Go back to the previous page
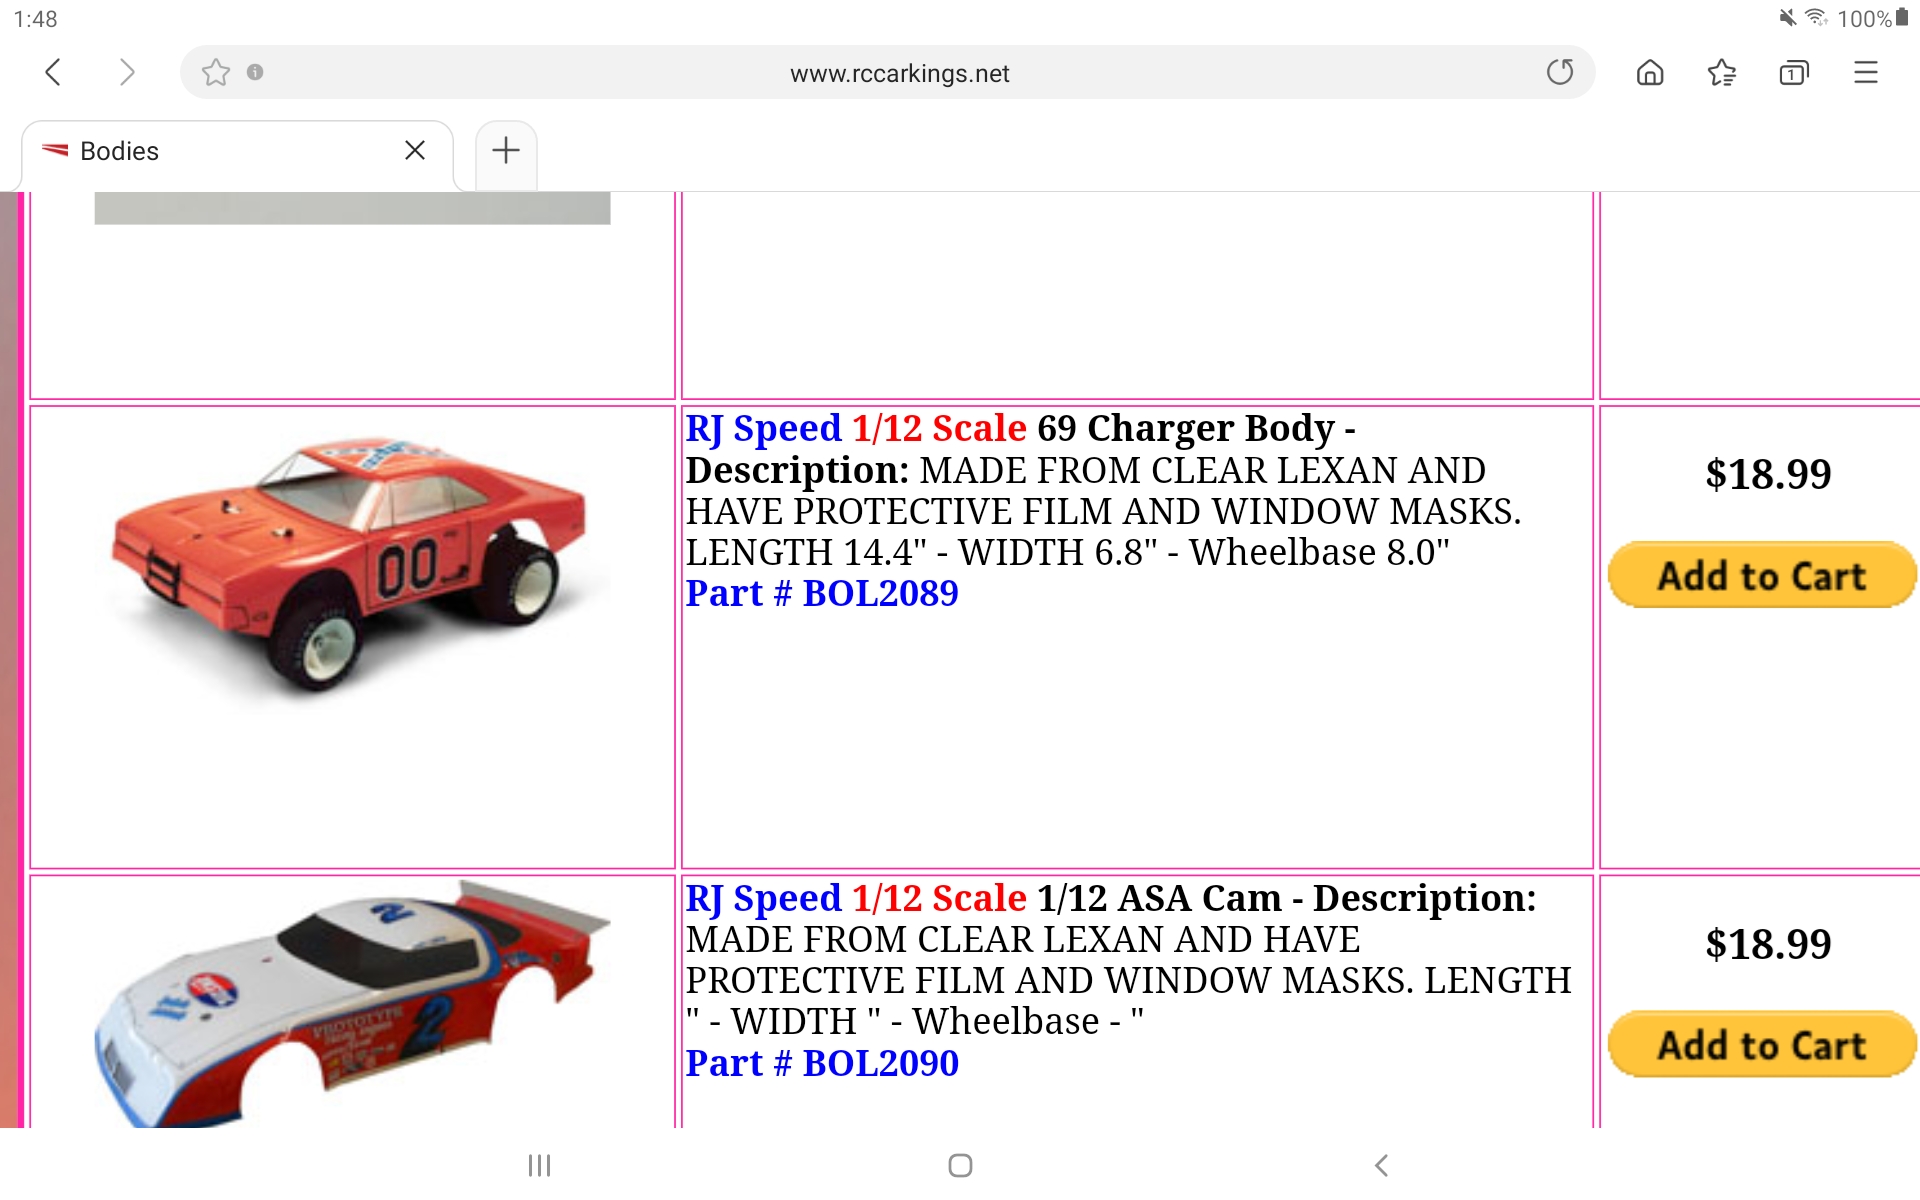Screen dimensions: 1920x1200 click(54, 72)
